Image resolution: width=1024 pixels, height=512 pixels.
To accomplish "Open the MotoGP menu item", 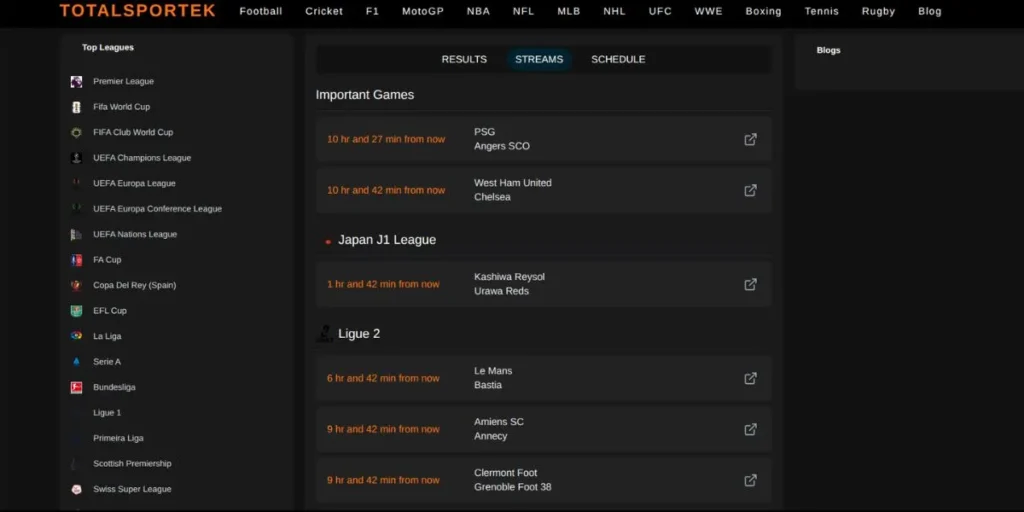I will pos(423,11).
